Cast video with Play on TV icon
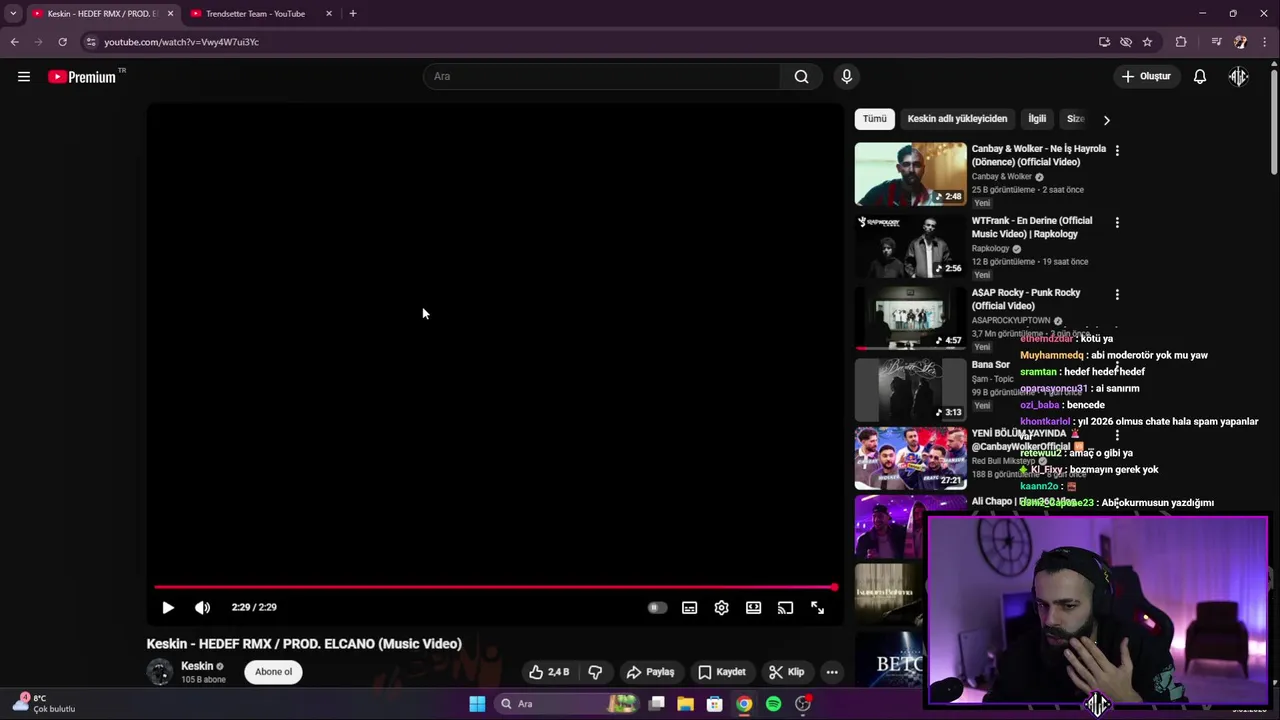The width and height of the screenshot is (1280, 720). [x=785, y=607]
